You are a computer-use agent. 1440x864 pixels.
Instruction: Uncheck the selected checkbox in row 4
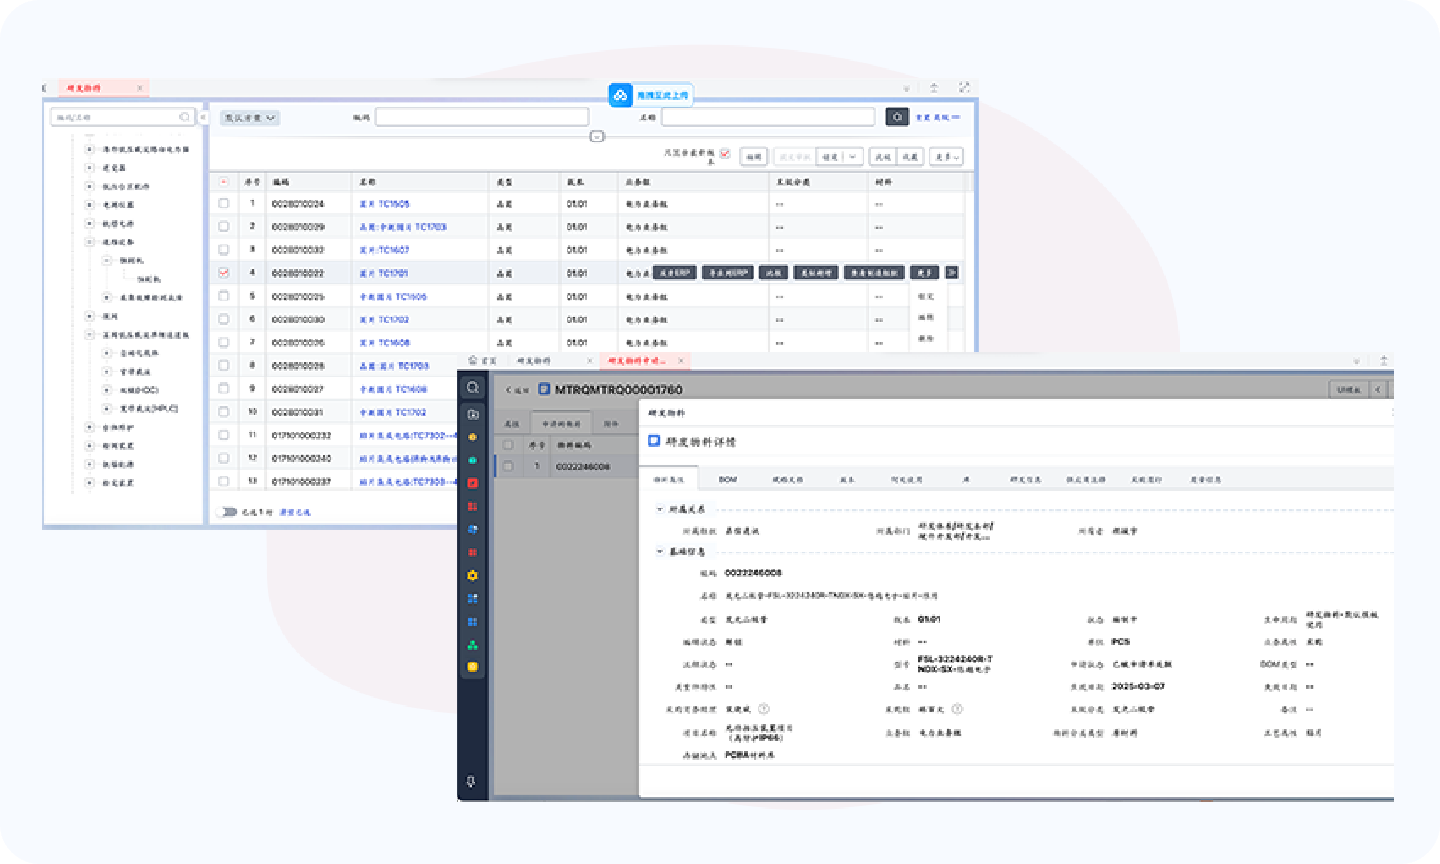pos(224,272)
